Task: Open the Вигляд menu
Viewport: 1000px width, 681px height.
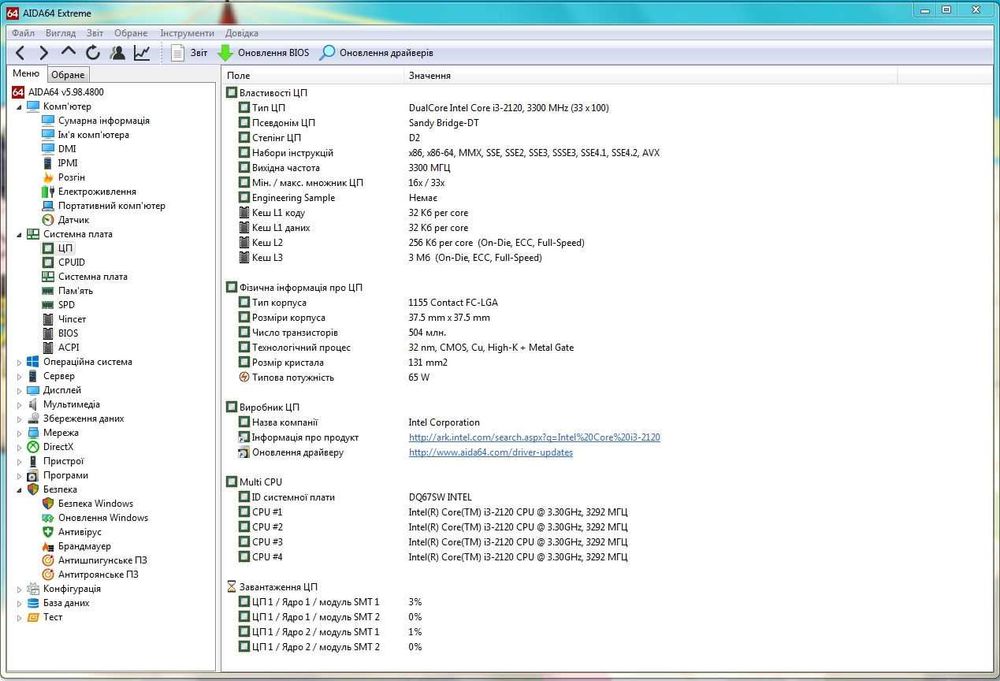Action: coord(61,33)
